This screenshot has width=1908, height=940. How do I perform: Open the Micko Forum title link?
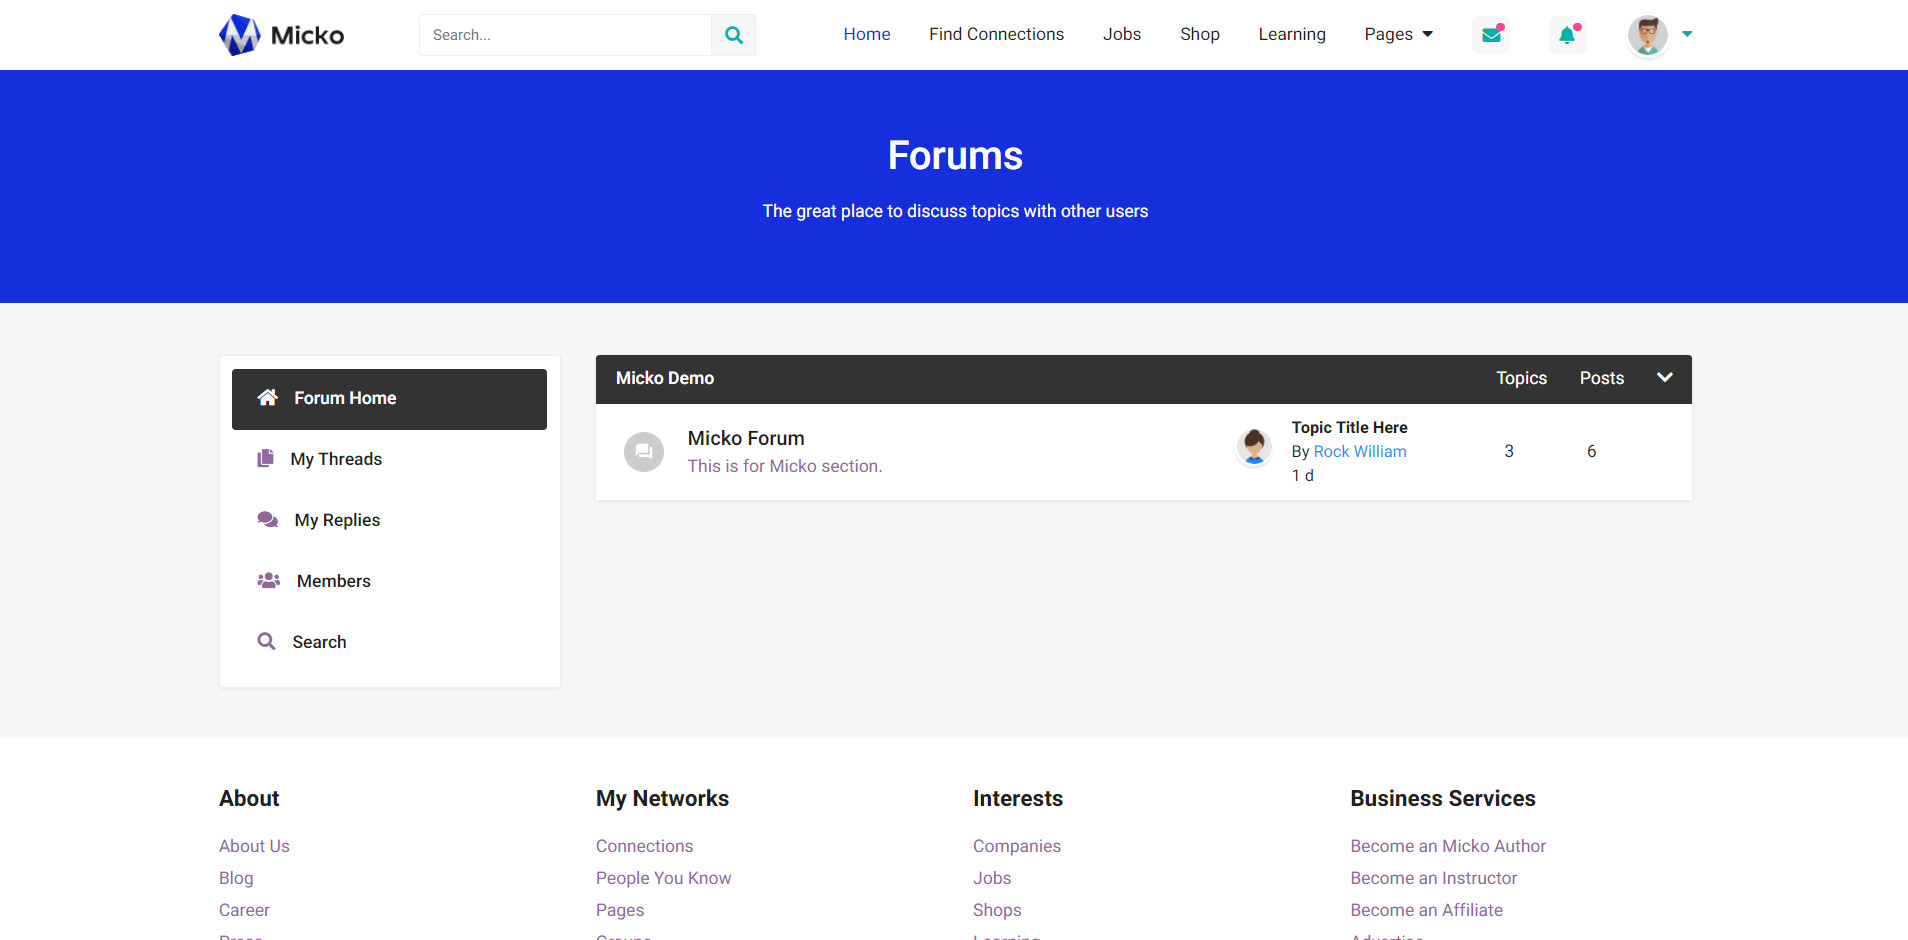pos(746,438)
